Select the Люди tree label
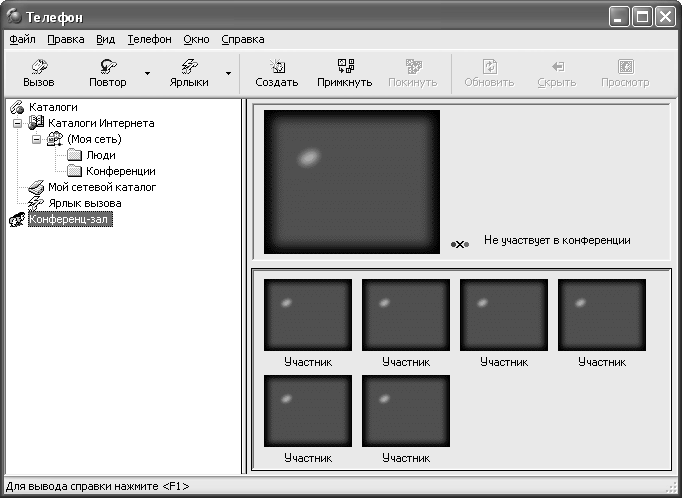 click(101, 155)
